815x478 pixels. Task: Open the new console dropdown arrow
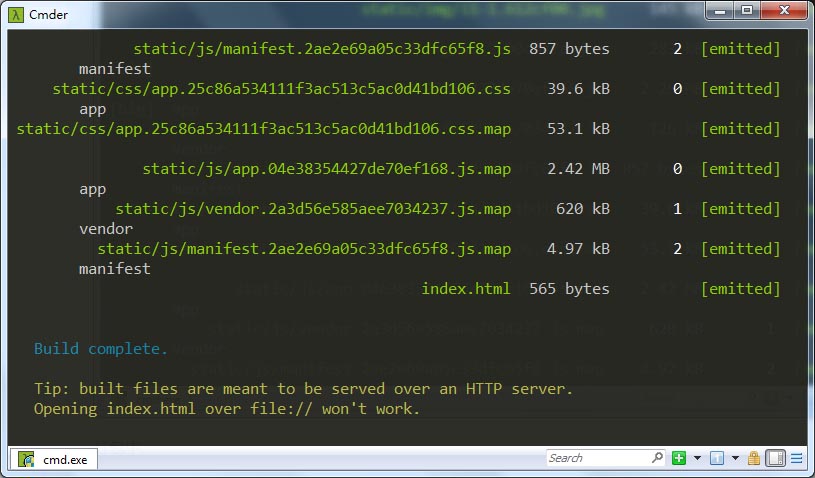click(x=697, y=458)
